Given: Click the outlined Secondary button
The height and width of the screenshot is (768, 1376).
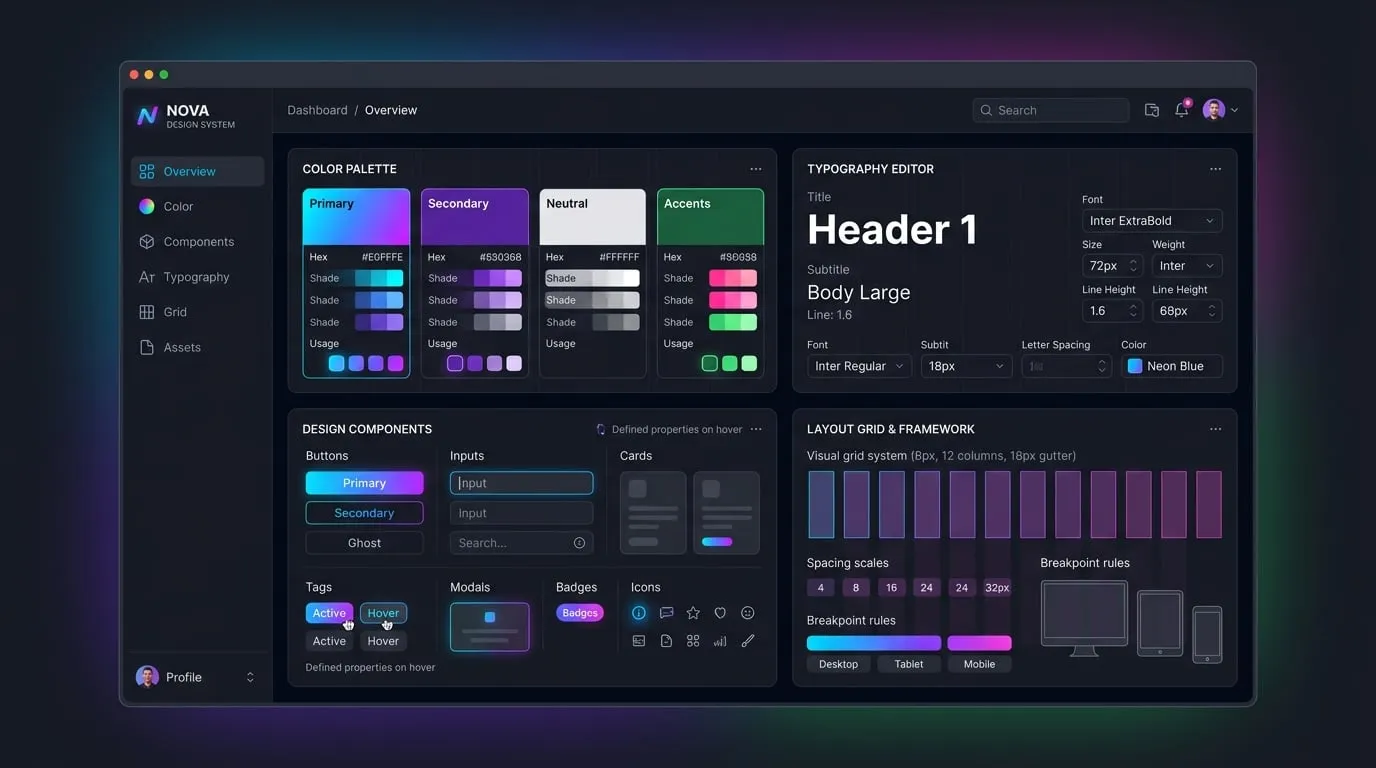Looking at the screenshot, I should (x=364, y=513).
